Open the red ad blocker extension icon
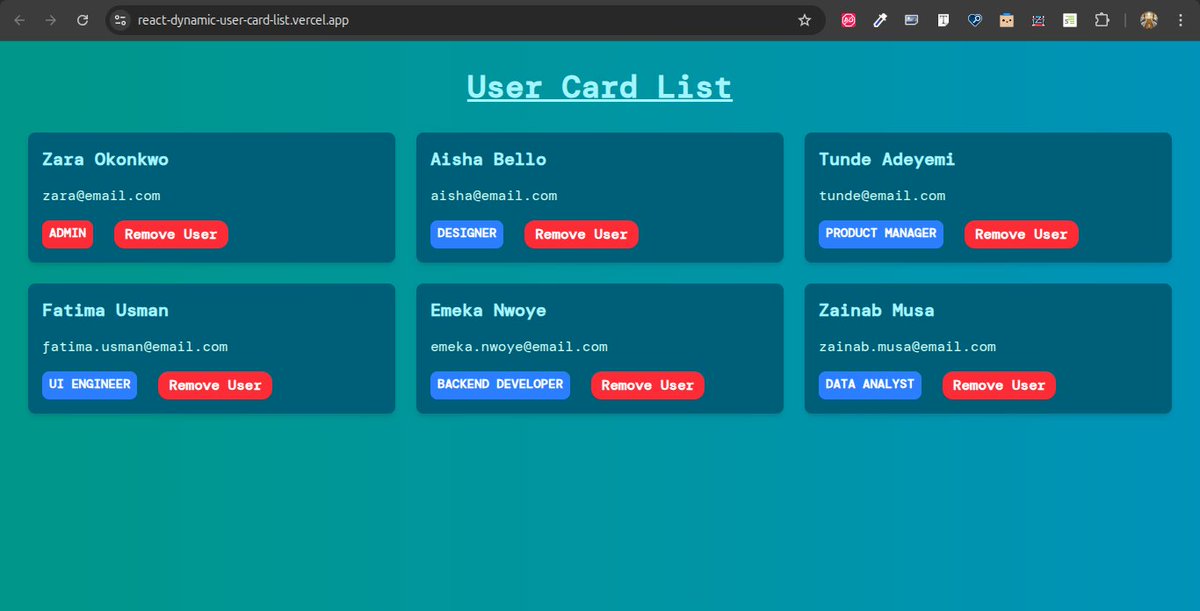This screenshot has width=1200, height=611. coord(848,20)
